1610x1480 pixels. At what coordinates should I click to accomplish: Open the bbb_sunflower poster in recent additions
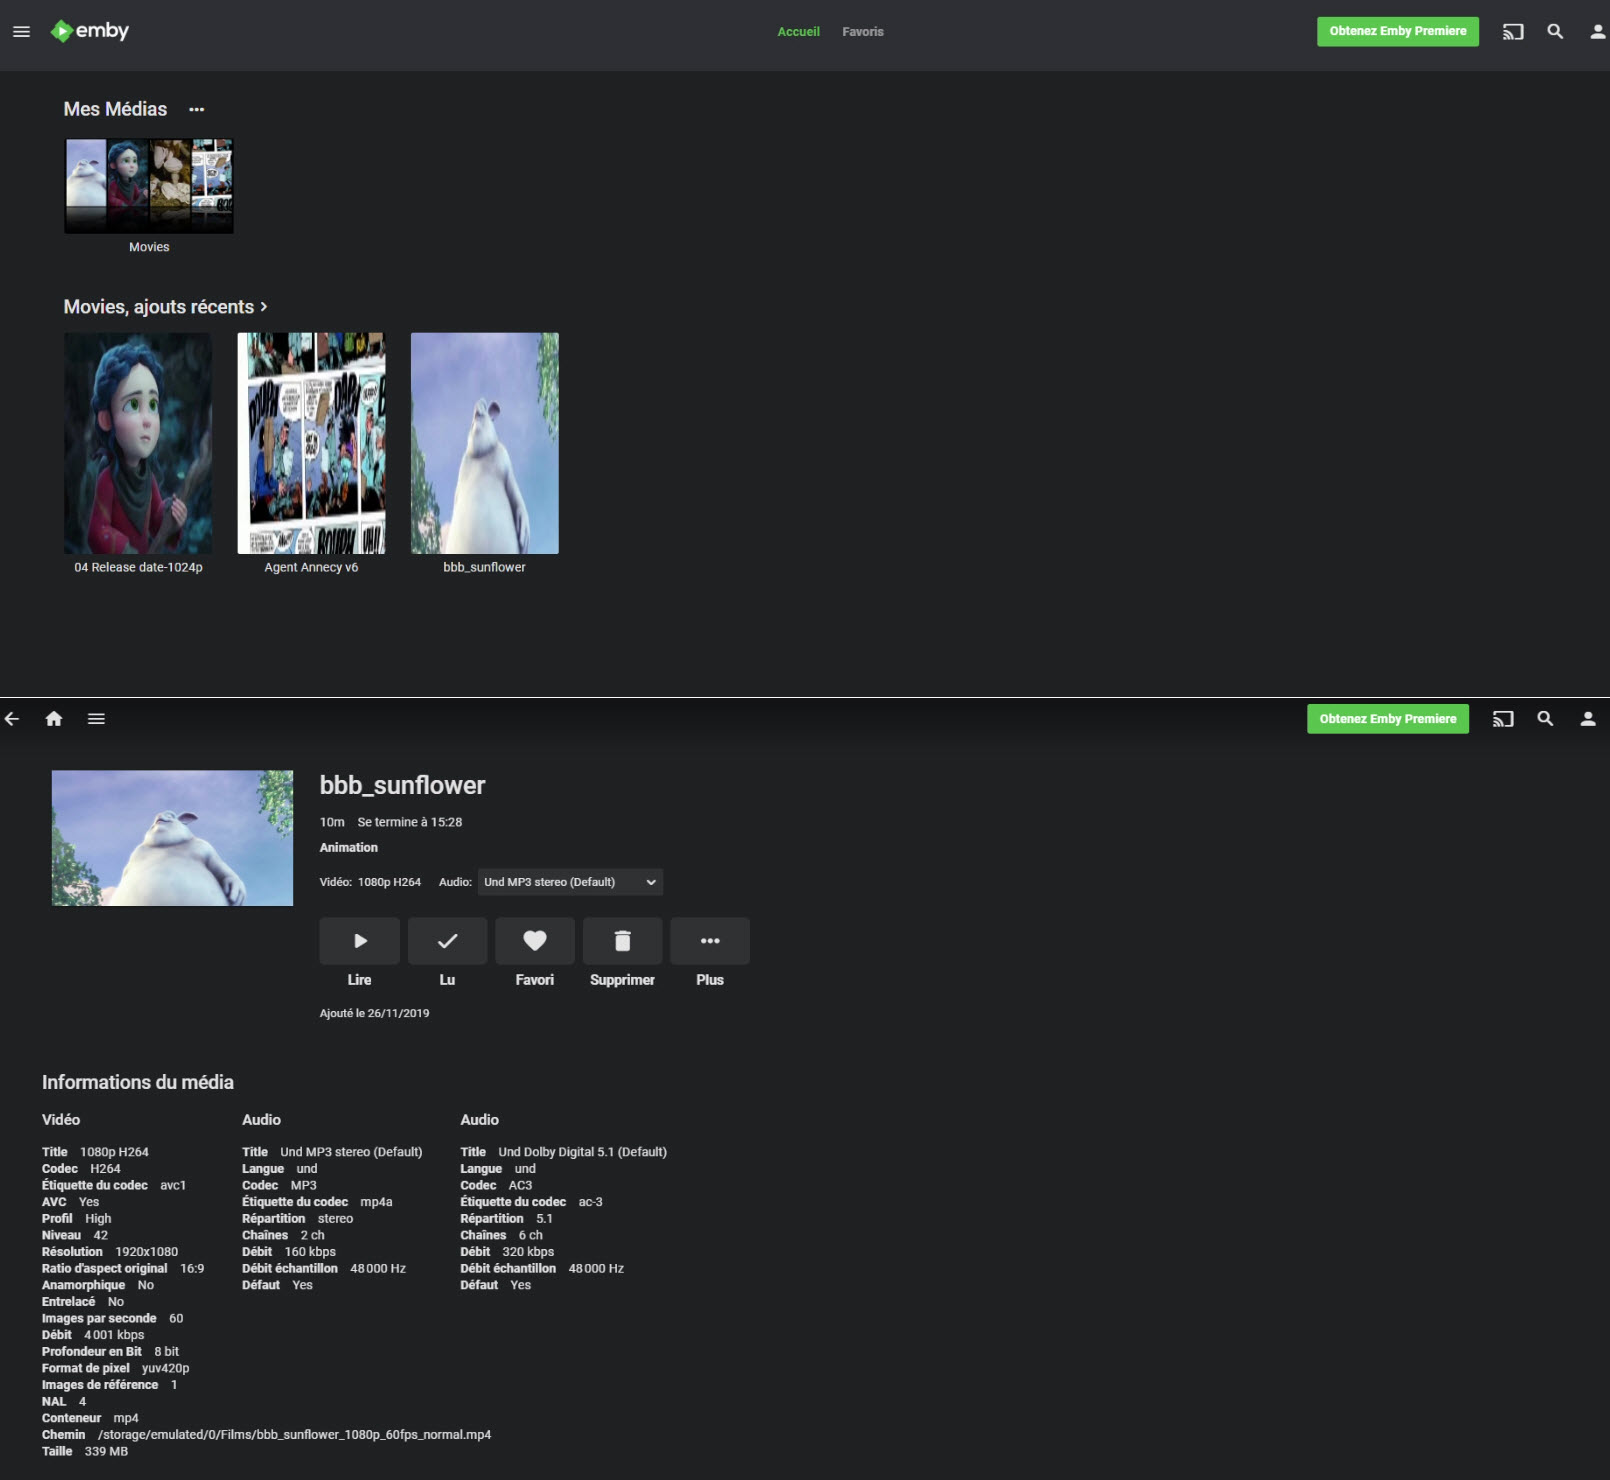(485, 443)
